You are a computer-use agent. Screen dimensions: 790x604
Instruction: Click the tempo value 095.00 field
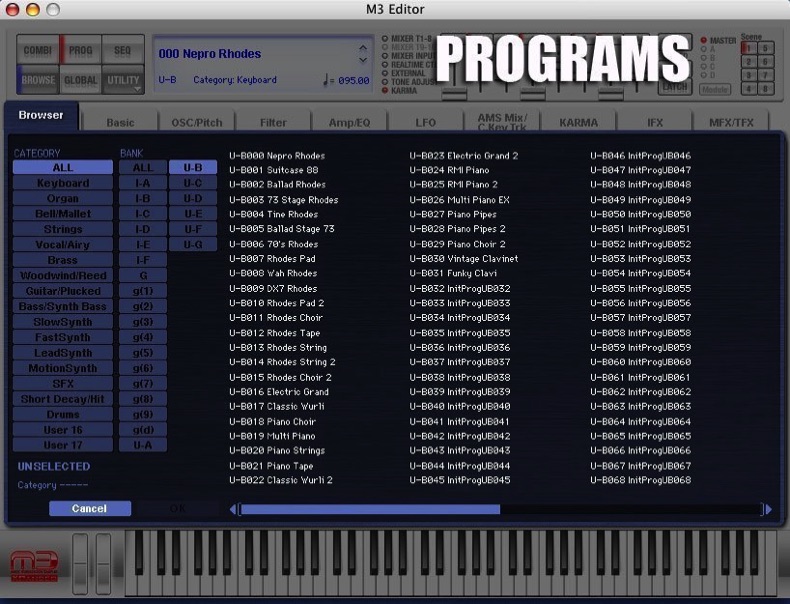pos(354,80)
